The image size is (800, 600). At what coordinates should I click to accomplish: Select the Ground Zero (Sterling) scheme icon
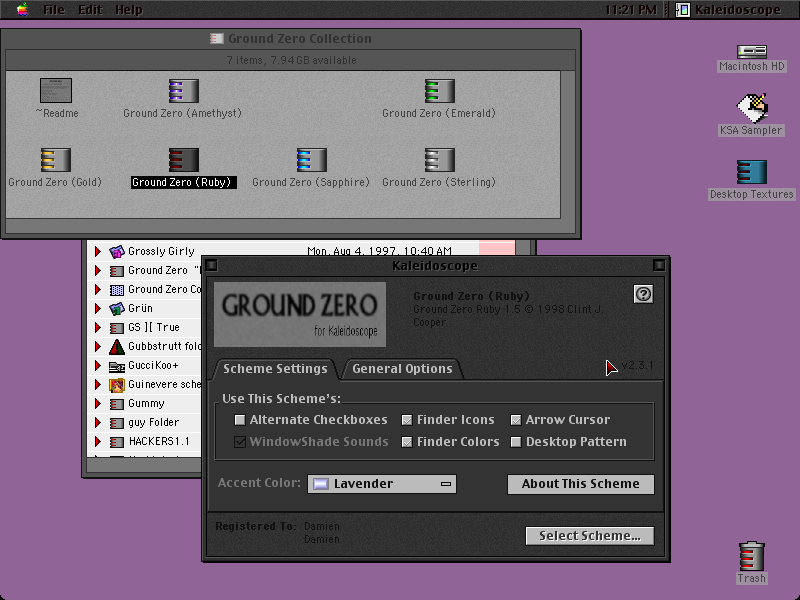click(x=440, y=160)
